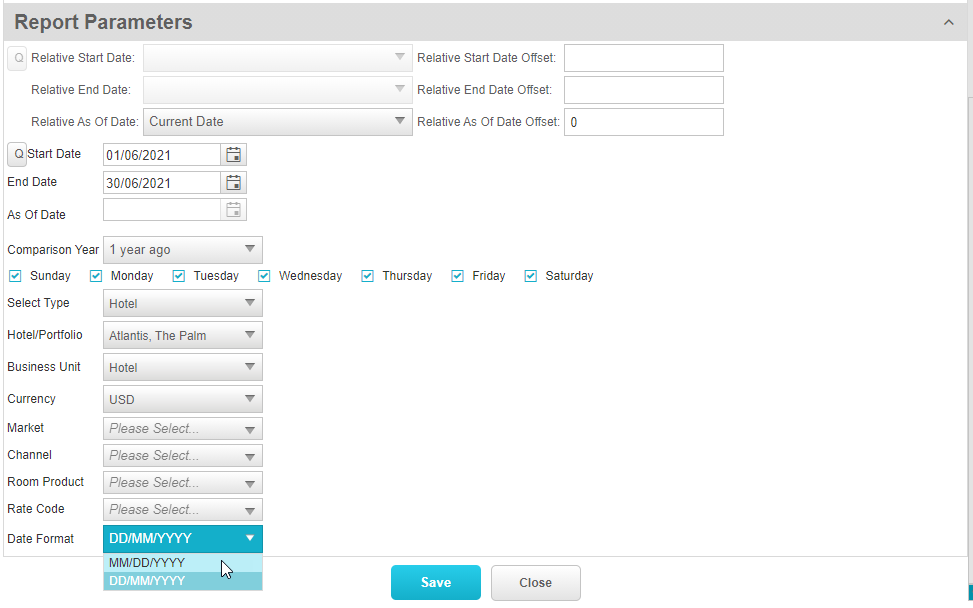Click the As Of Date text field
Screen dimensions: 973x608
[x=162, y=210]
